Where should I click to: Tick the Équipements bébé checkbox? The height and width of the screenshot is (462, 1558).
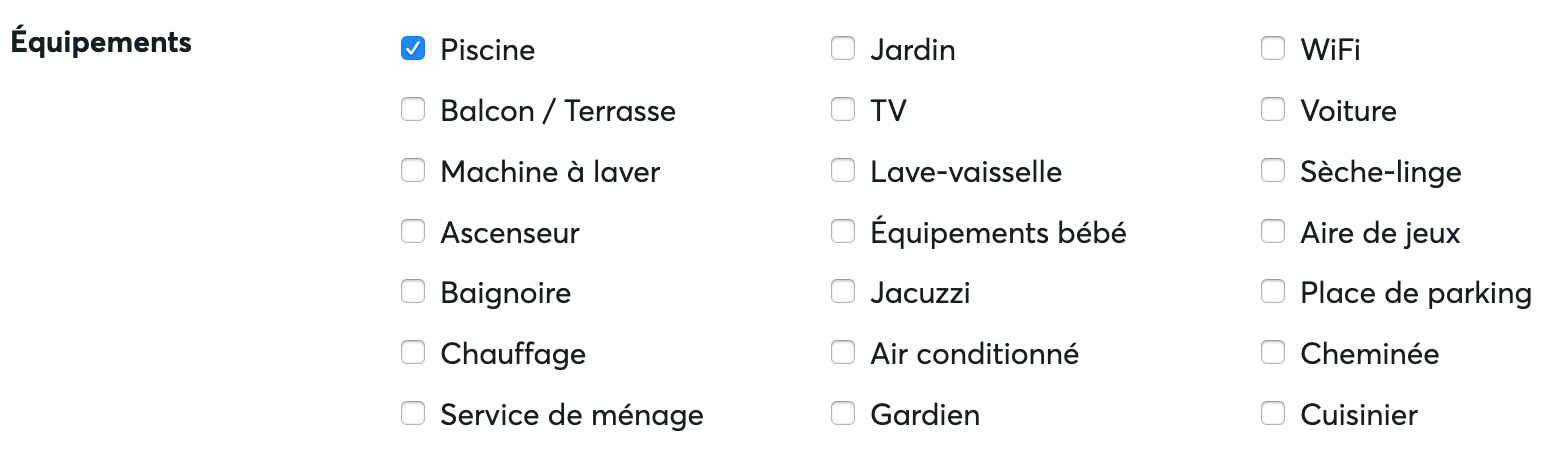tap(843, 232)
